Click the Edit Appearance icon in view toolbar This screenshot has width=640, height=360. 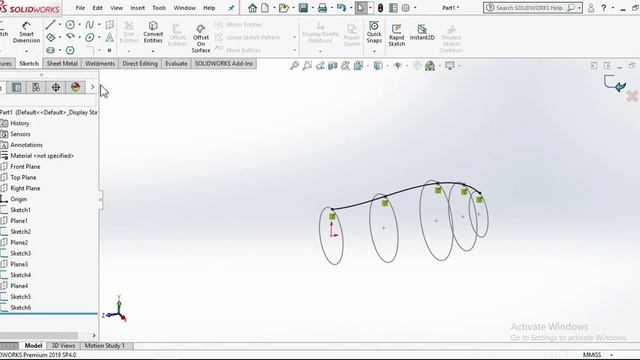(x=417, y=65)
